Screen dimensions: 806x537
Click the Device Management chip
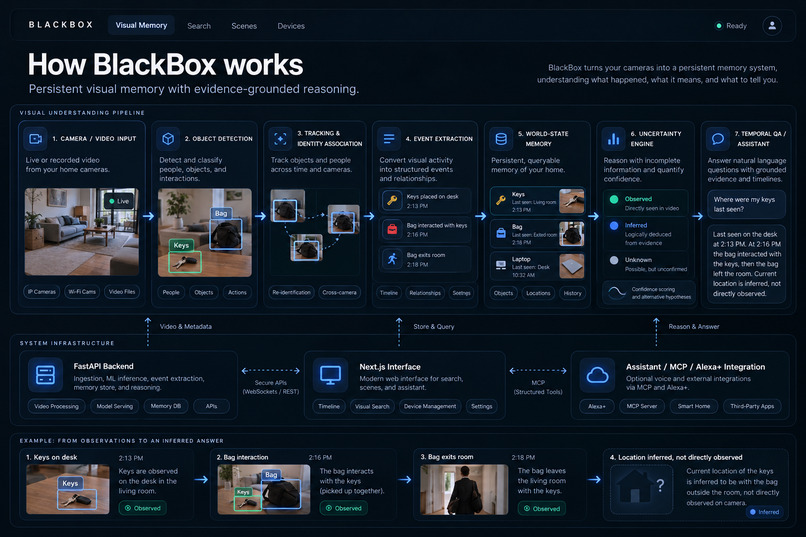430,406
